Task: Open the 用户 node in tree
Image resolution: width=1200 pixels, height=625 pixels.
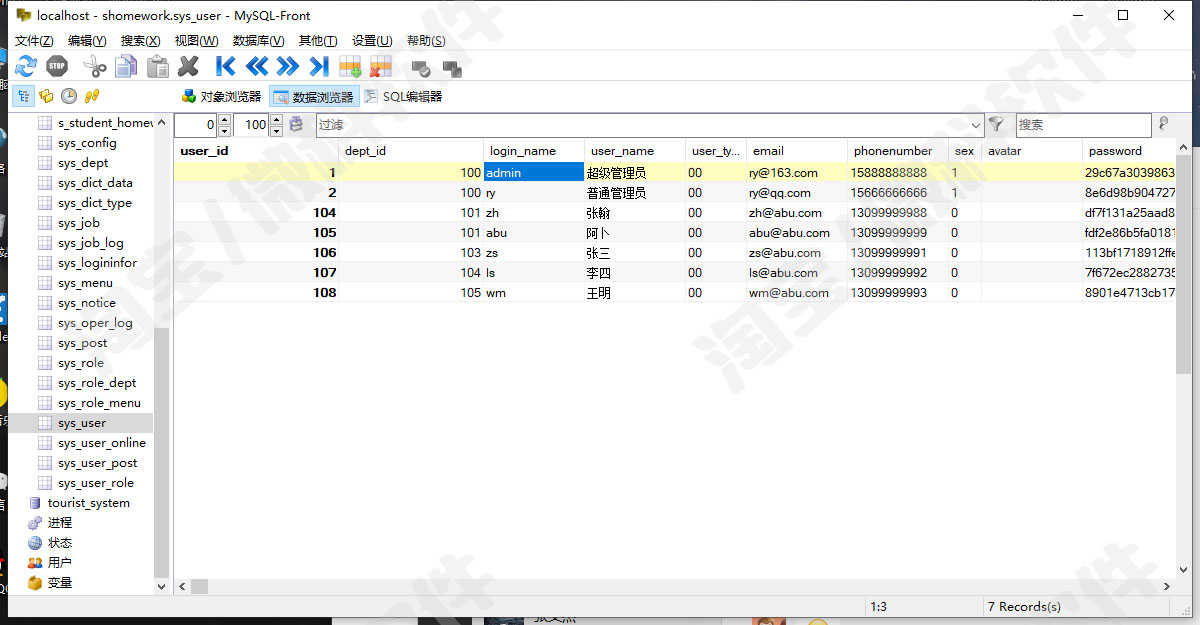Action: (x=60, y=563)
